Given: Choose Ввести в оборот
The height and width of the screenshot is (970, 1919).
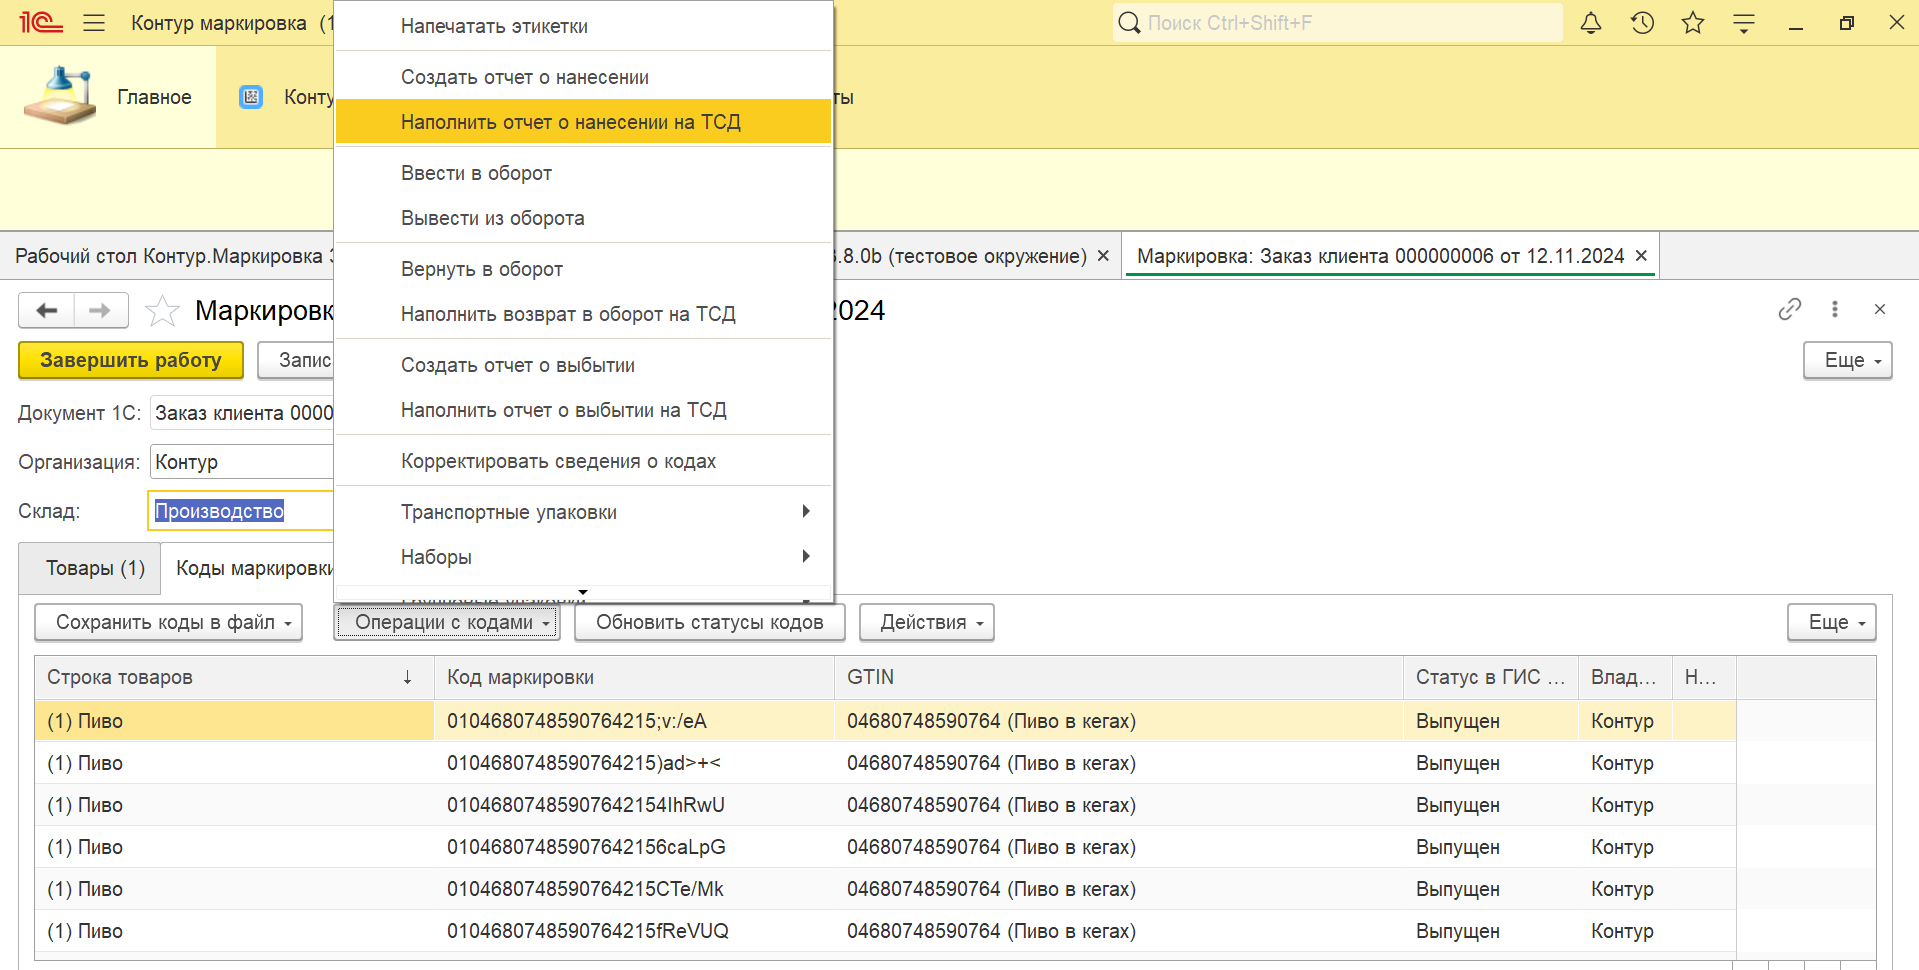Looking at the screenshot, I should (583, 173).
